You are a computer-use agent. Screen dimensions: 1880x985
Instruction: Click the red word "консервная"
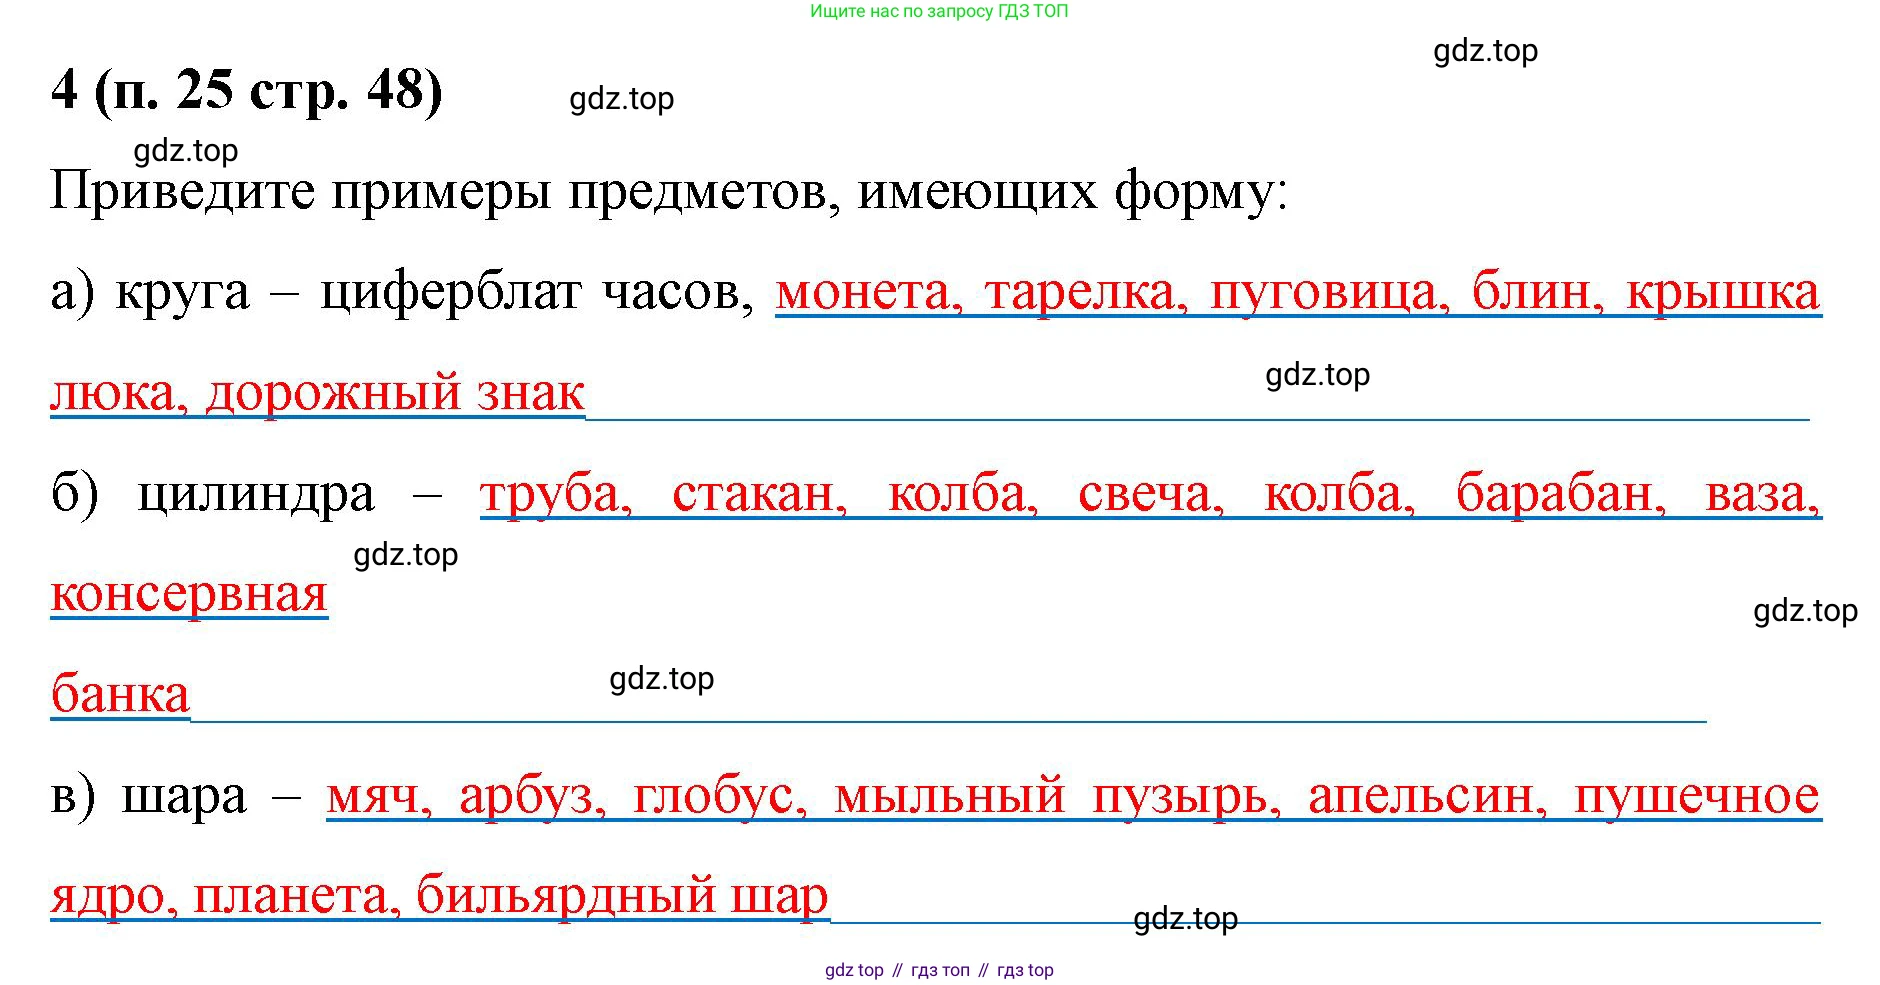click(189, 594)
